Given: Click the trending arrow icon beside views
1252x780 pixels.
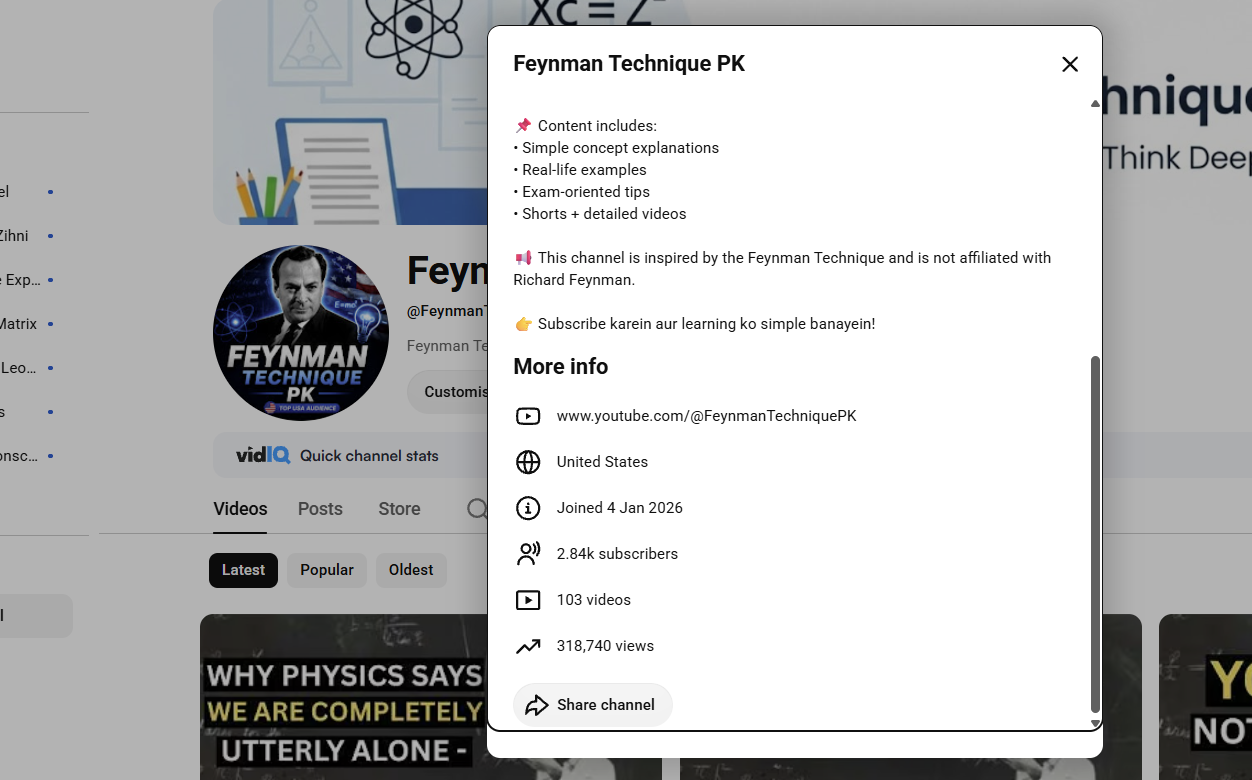Looking at the screenshot, I should [x=528, y=646].
